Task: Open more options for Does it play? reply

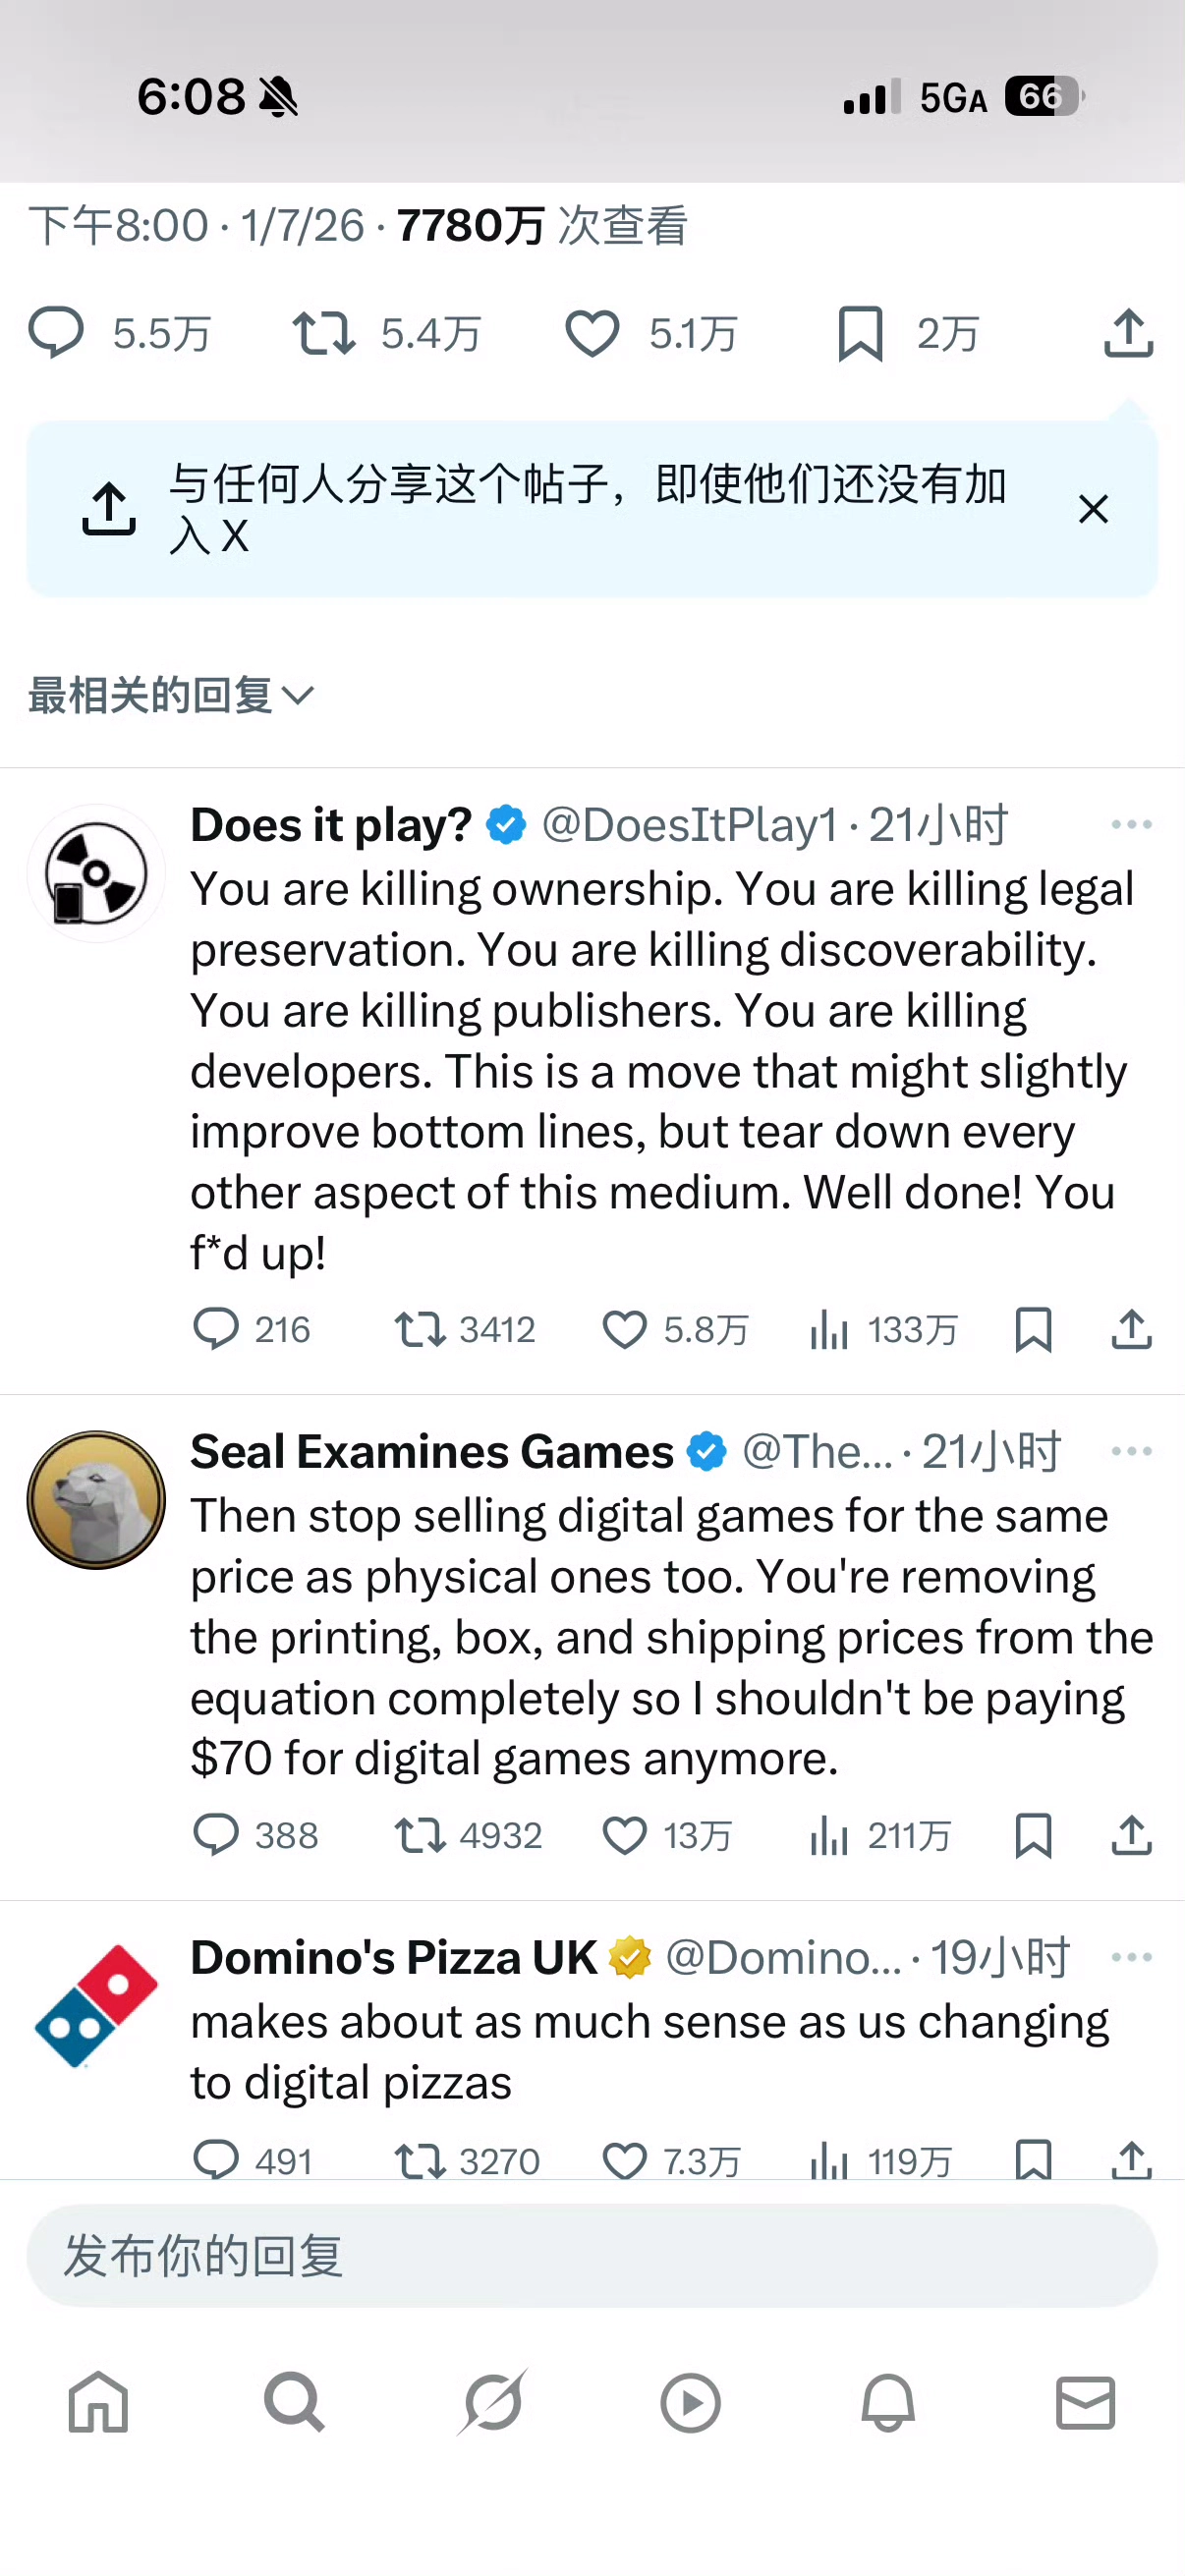Action: click(x=1132, y=824)
